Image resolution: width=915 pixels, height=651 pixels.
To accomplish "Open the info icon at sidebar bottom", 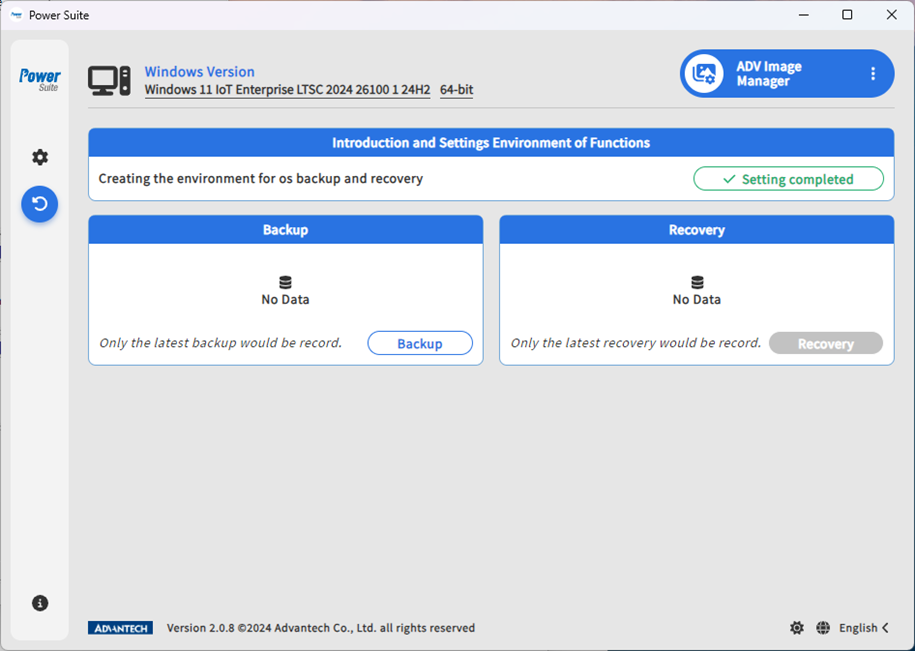I will (40, 603).
